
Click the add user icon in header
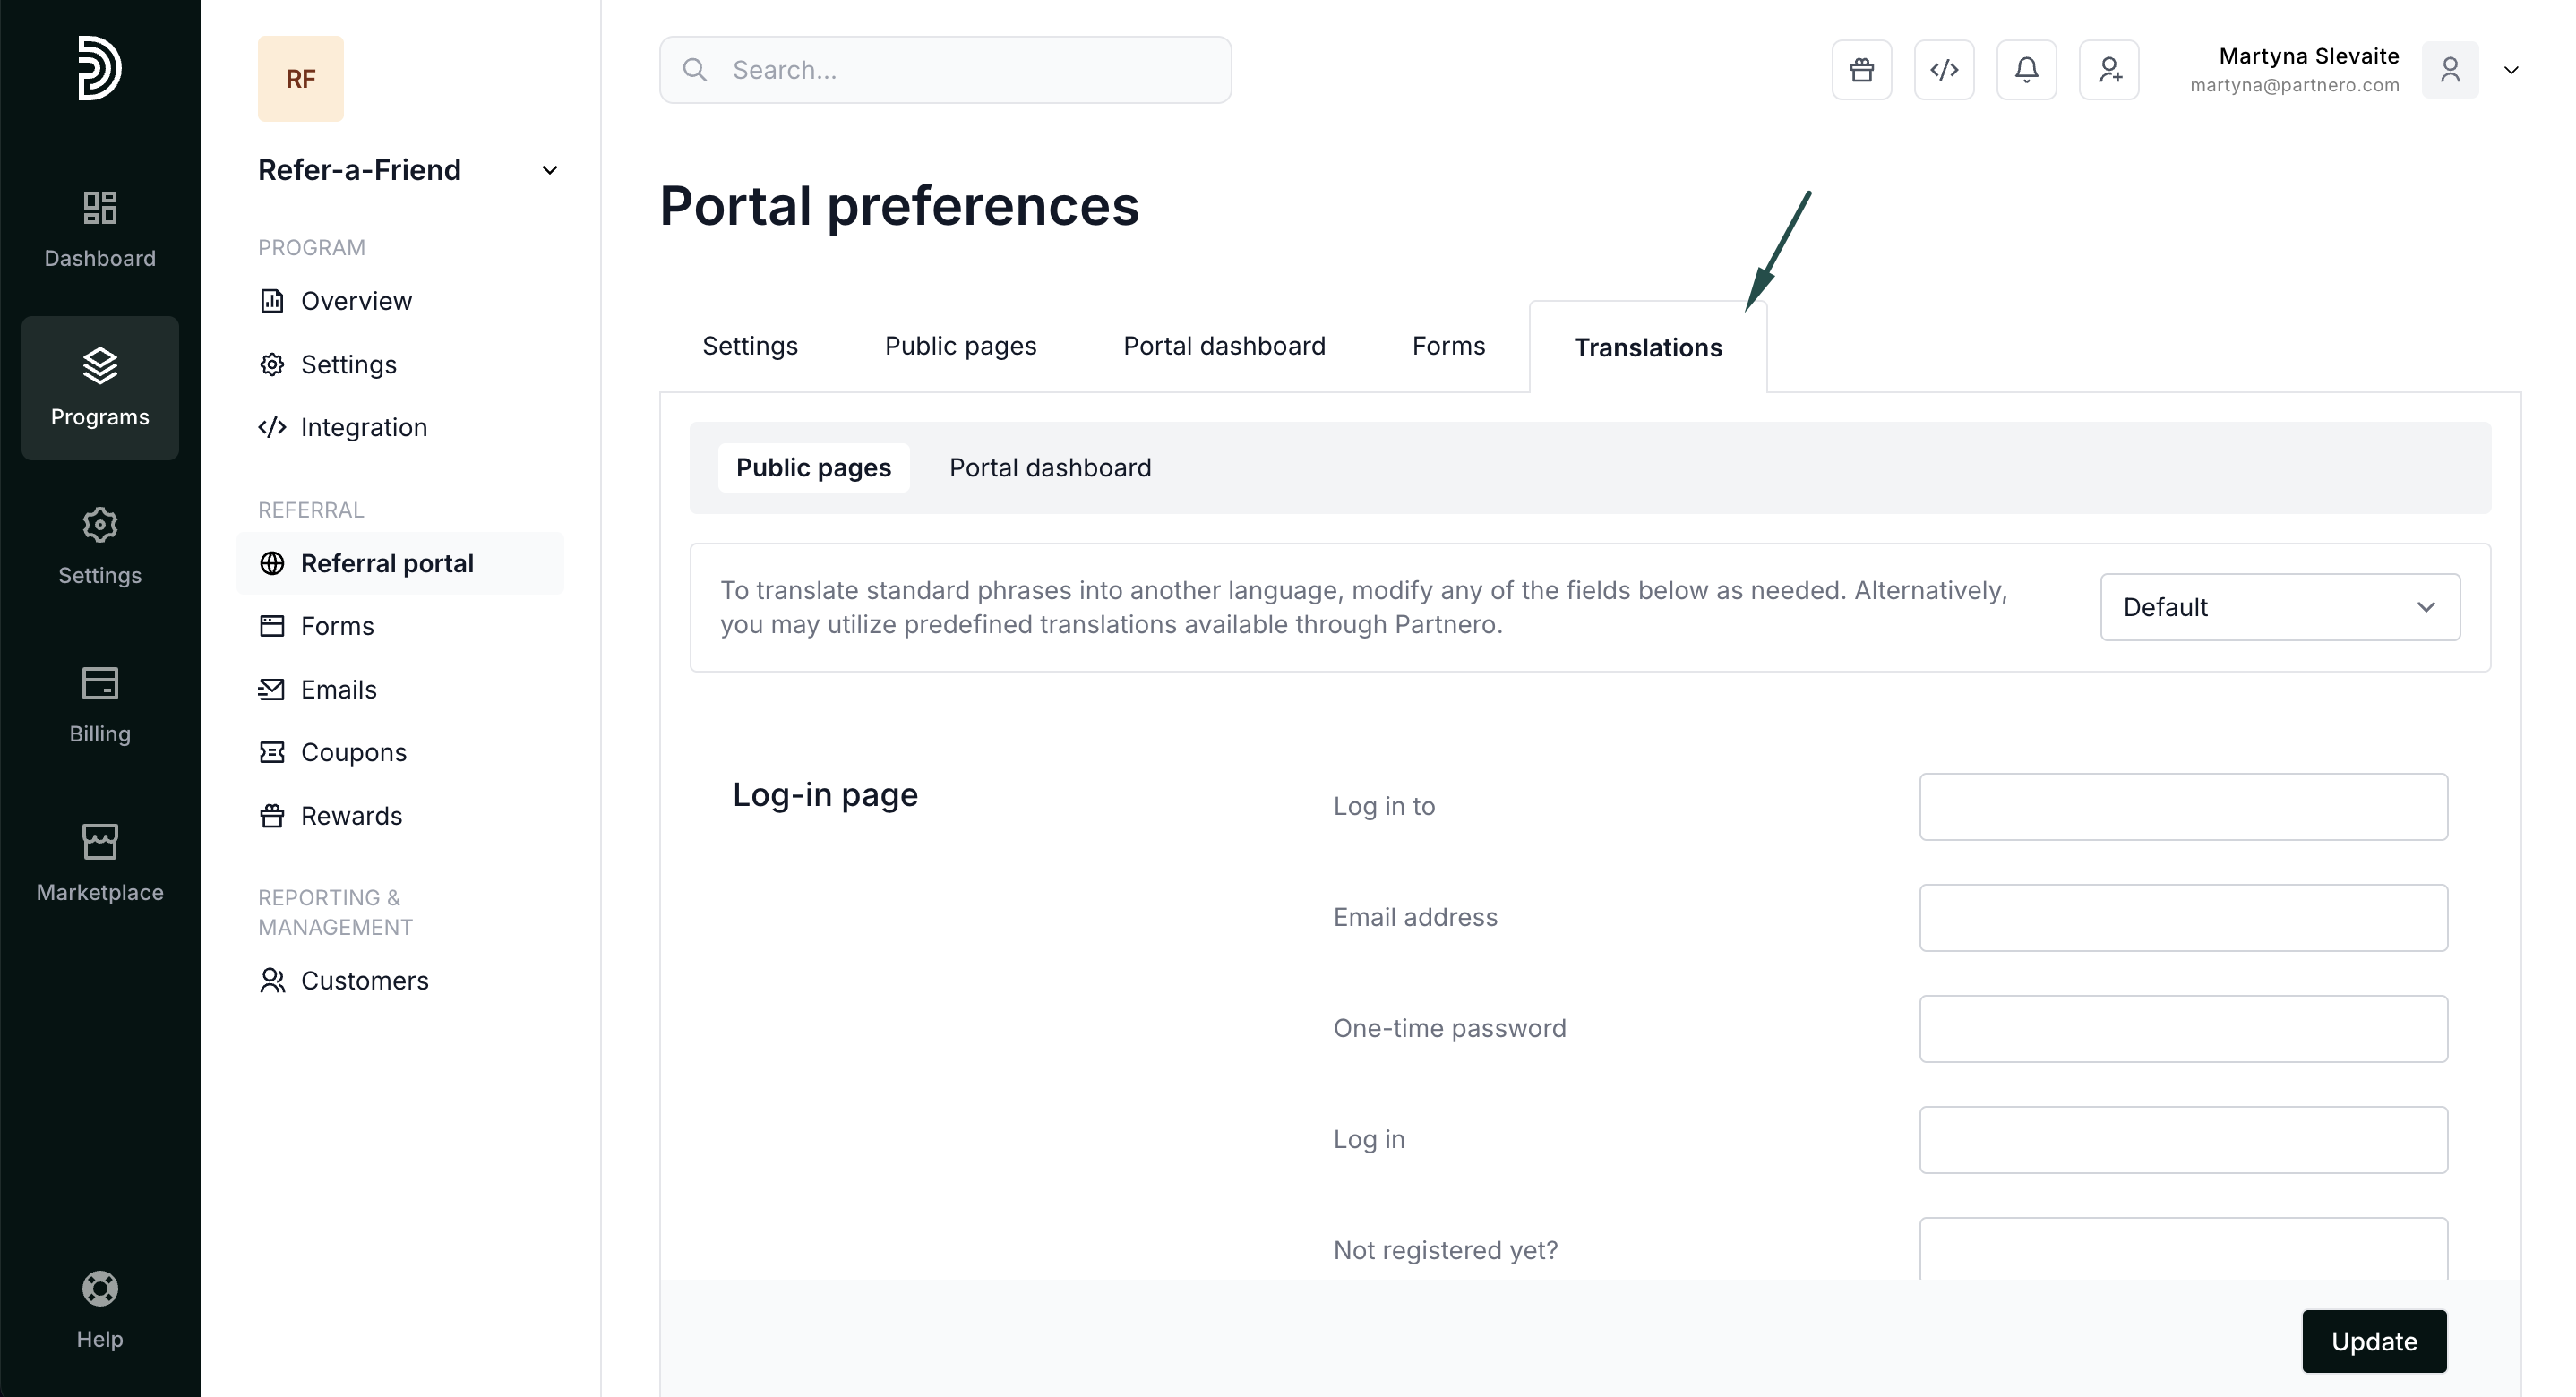pyautogui.click(x=2108, y=70)
